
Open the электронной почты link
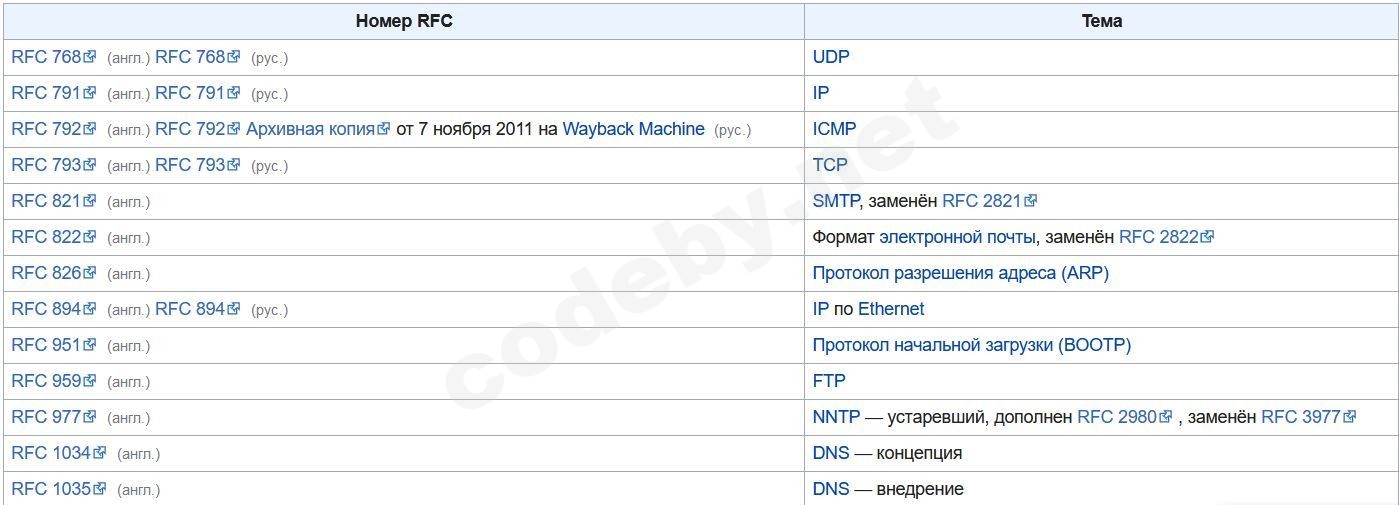click(957, 237)
